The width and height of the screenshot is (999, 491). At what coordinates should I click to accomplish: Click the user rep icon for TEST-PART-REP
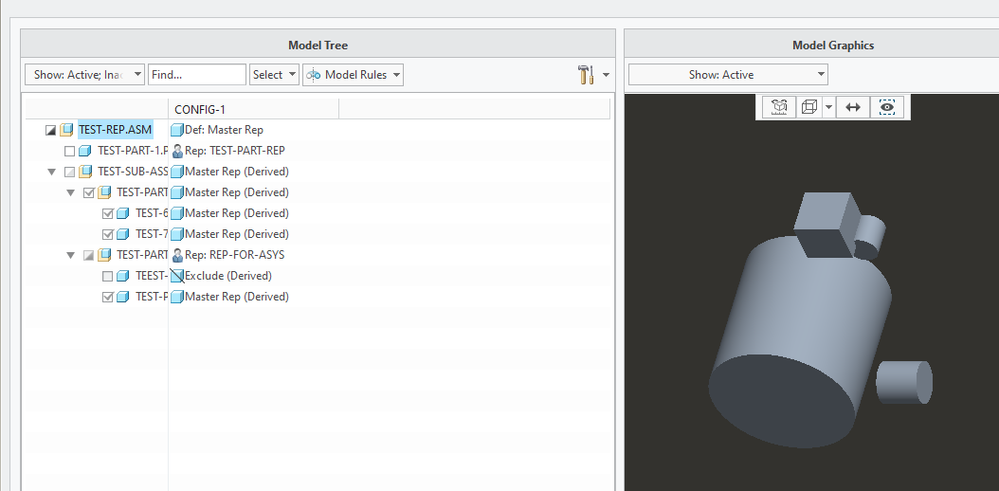pos(177,151)
